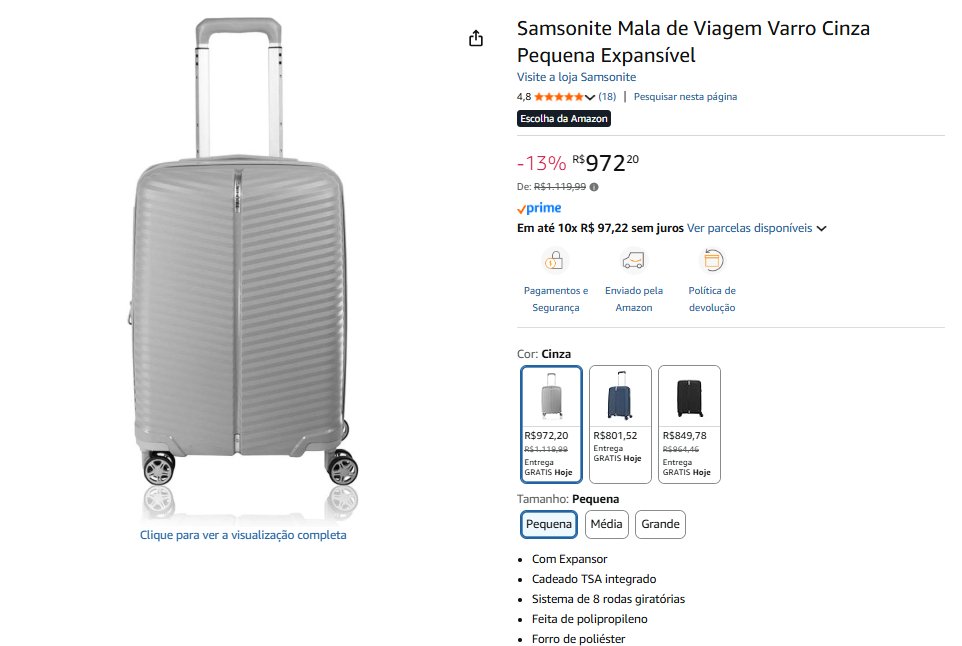Expand the rating dropdown arrow

590,97
